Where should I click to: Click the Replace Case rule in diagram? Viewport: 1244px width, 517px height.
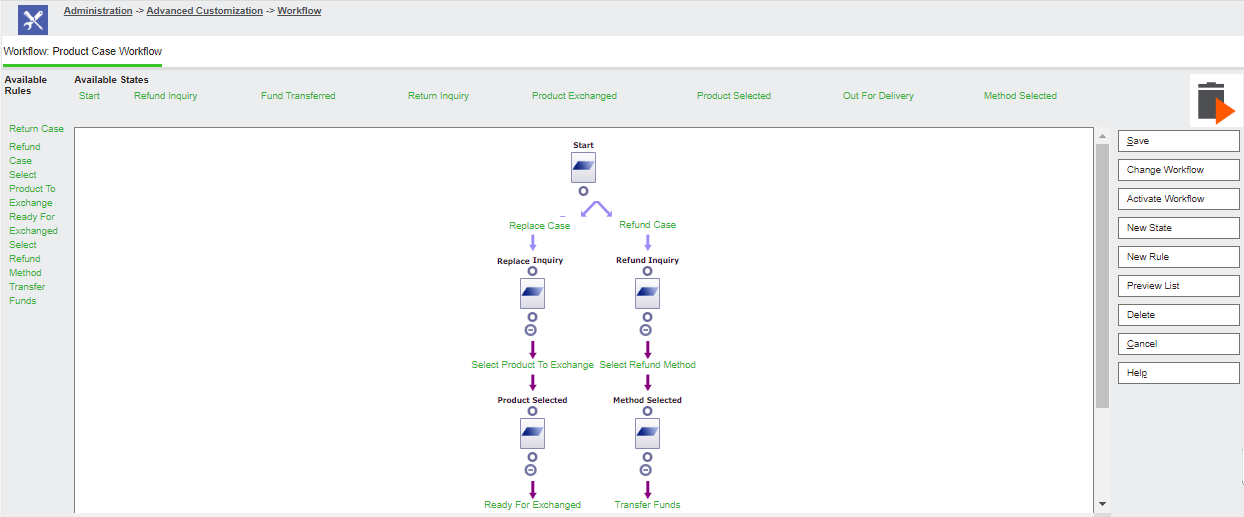click(x=540, y=226)
